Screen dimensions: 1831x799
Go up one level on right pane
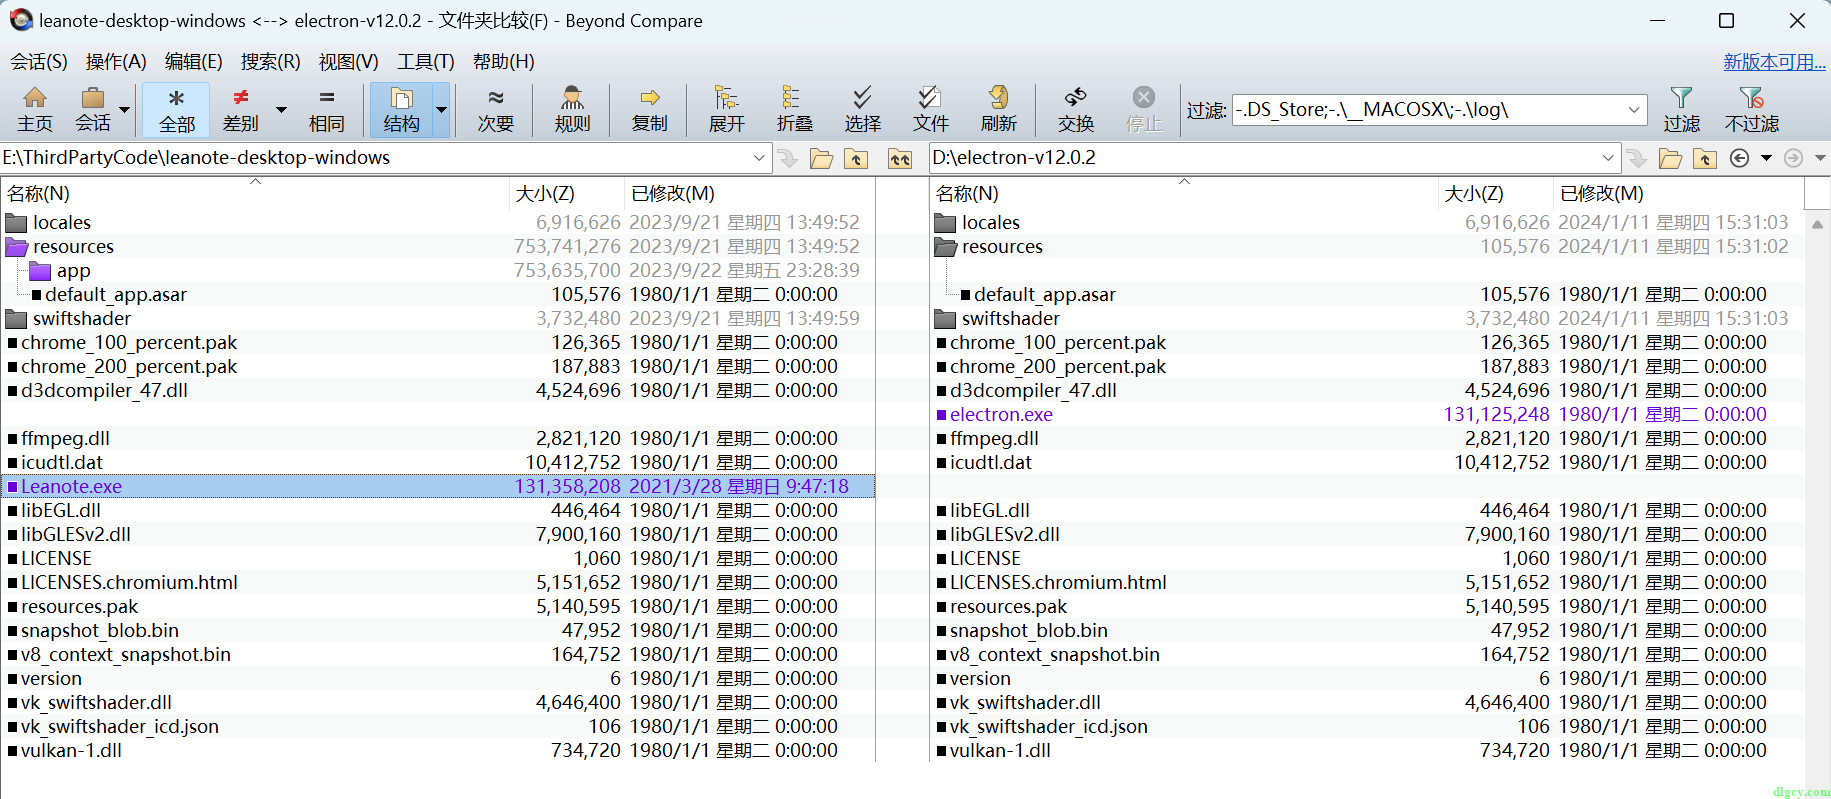coord(1705,159)
